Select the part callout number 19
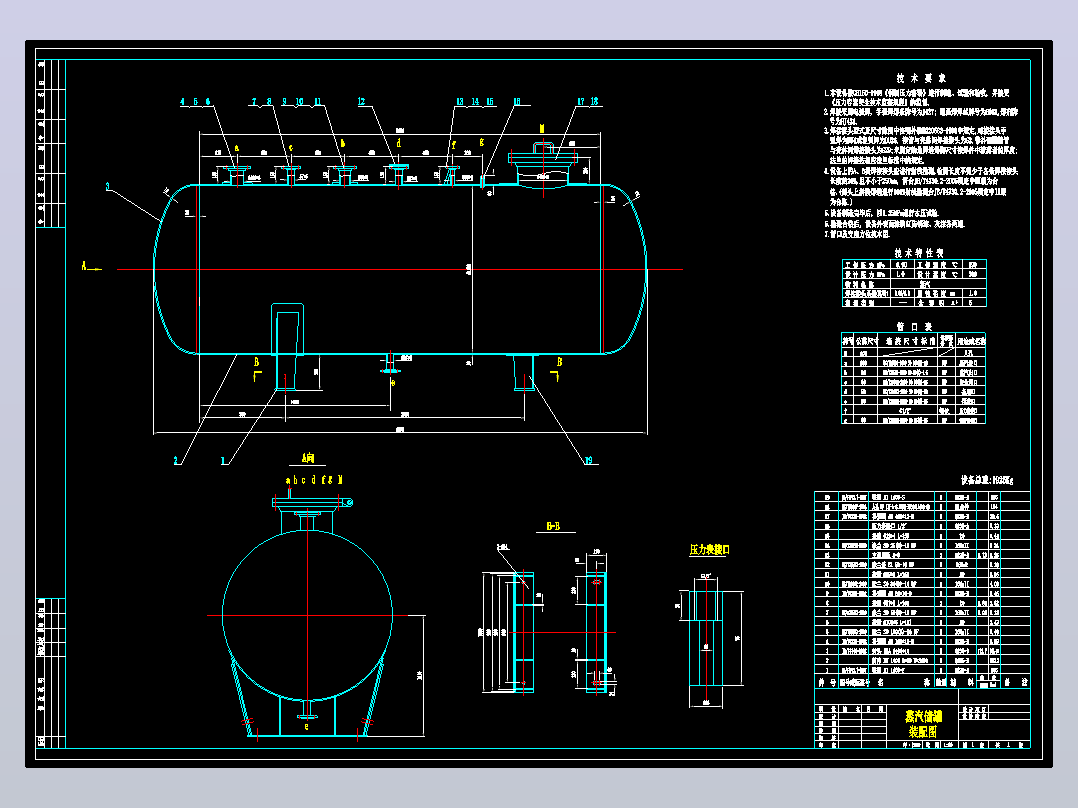Image resolution: width=1078 pixels, height=808 pixels. (588, 461)
